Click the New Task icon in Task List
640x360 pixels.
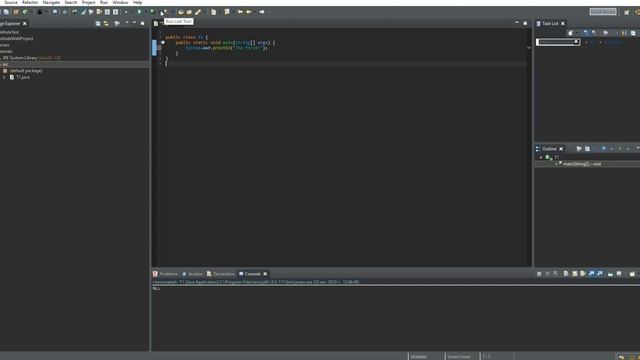point(571,33)
